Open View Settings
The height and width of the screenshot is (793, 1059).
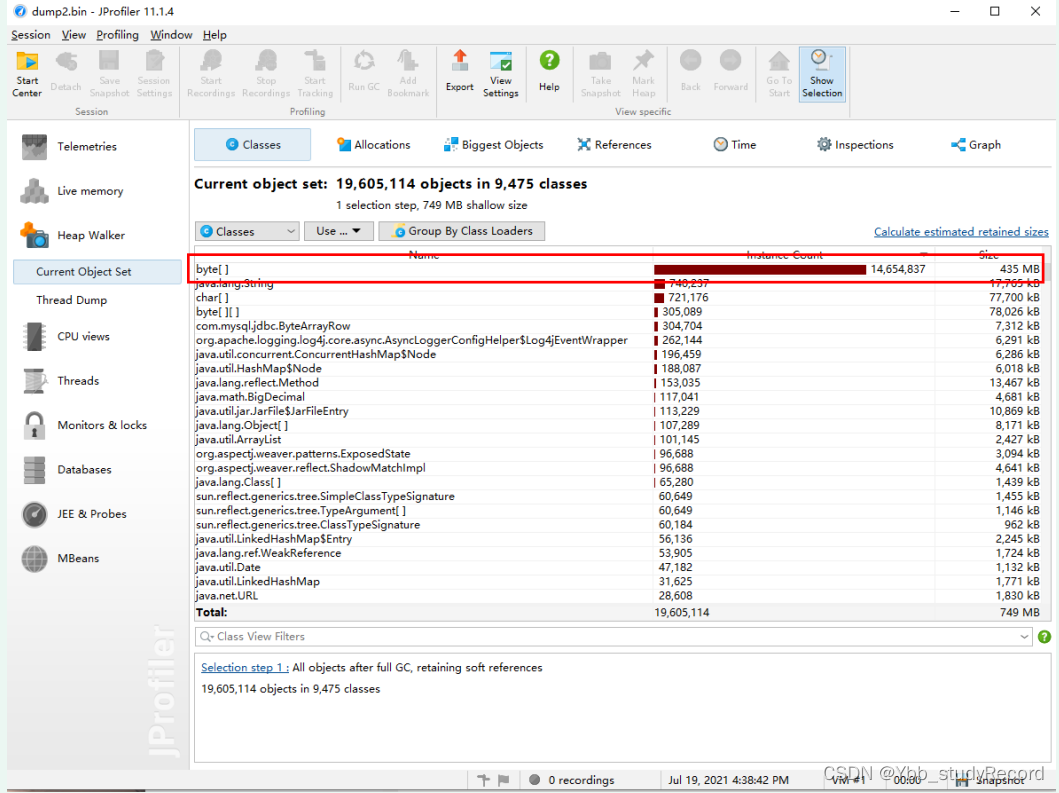pos(500,74)
